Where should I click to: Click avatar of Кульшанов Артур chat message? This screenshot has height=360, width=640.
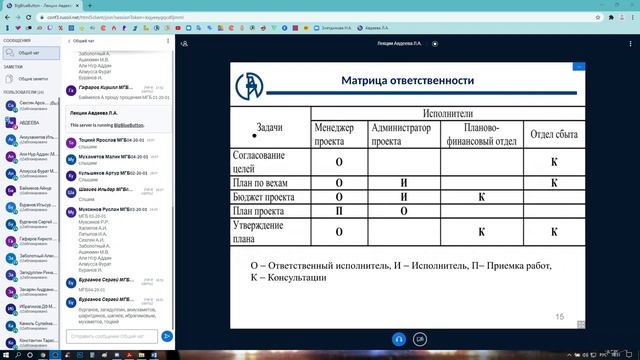(71, 176)
